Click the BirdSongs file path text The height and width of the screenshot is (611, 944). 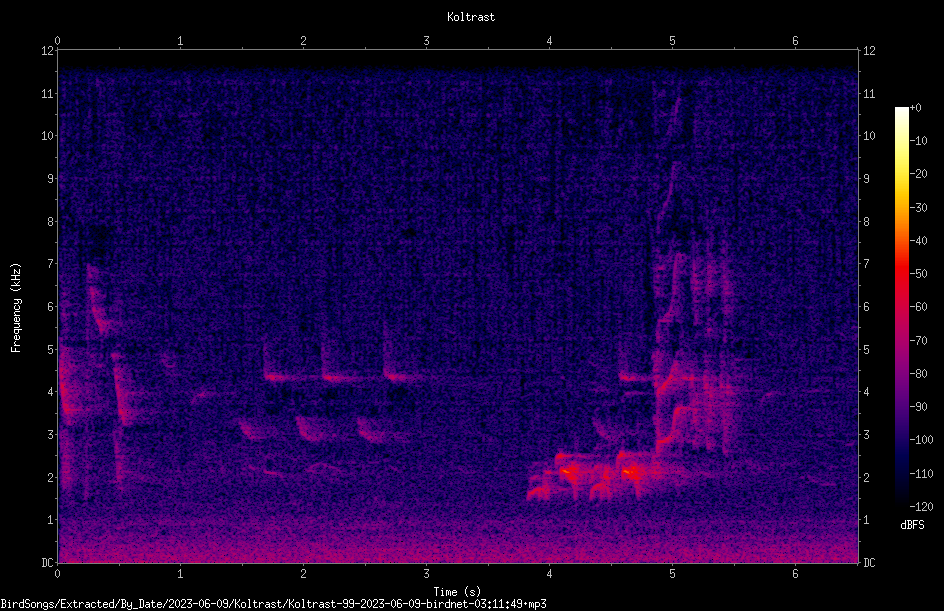click(x=273, y=604)
